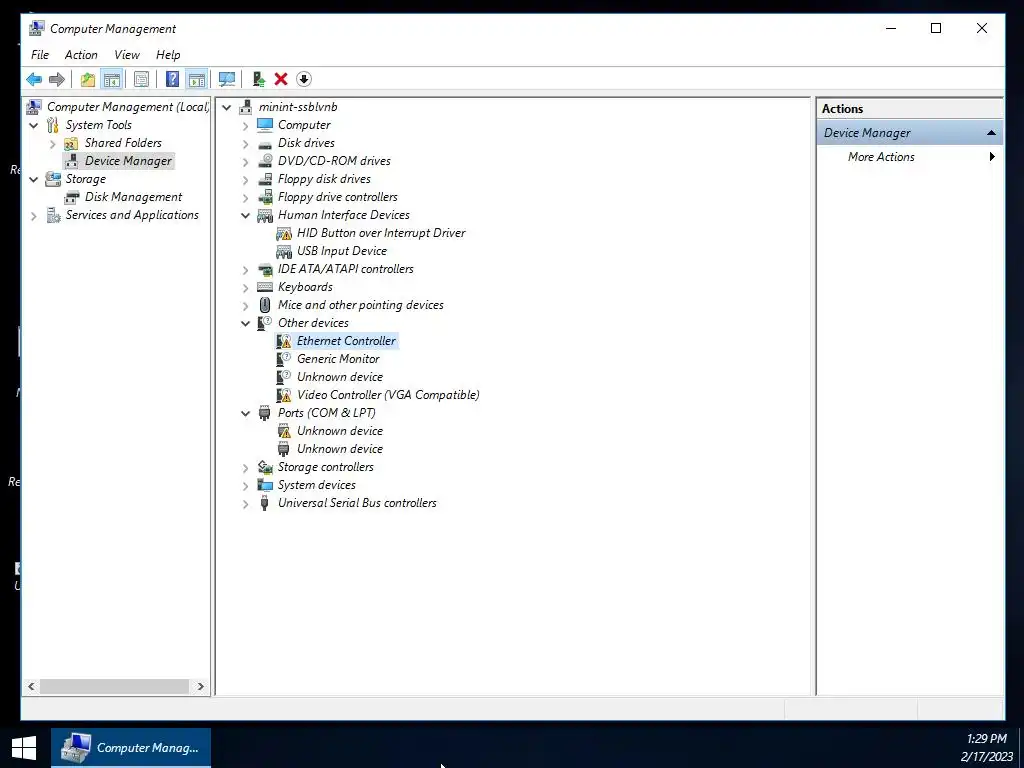This screenshot has height=768, width=1024.
Task: Expand Universal Serial Bus controllers category
Action: tap(246, 504)
